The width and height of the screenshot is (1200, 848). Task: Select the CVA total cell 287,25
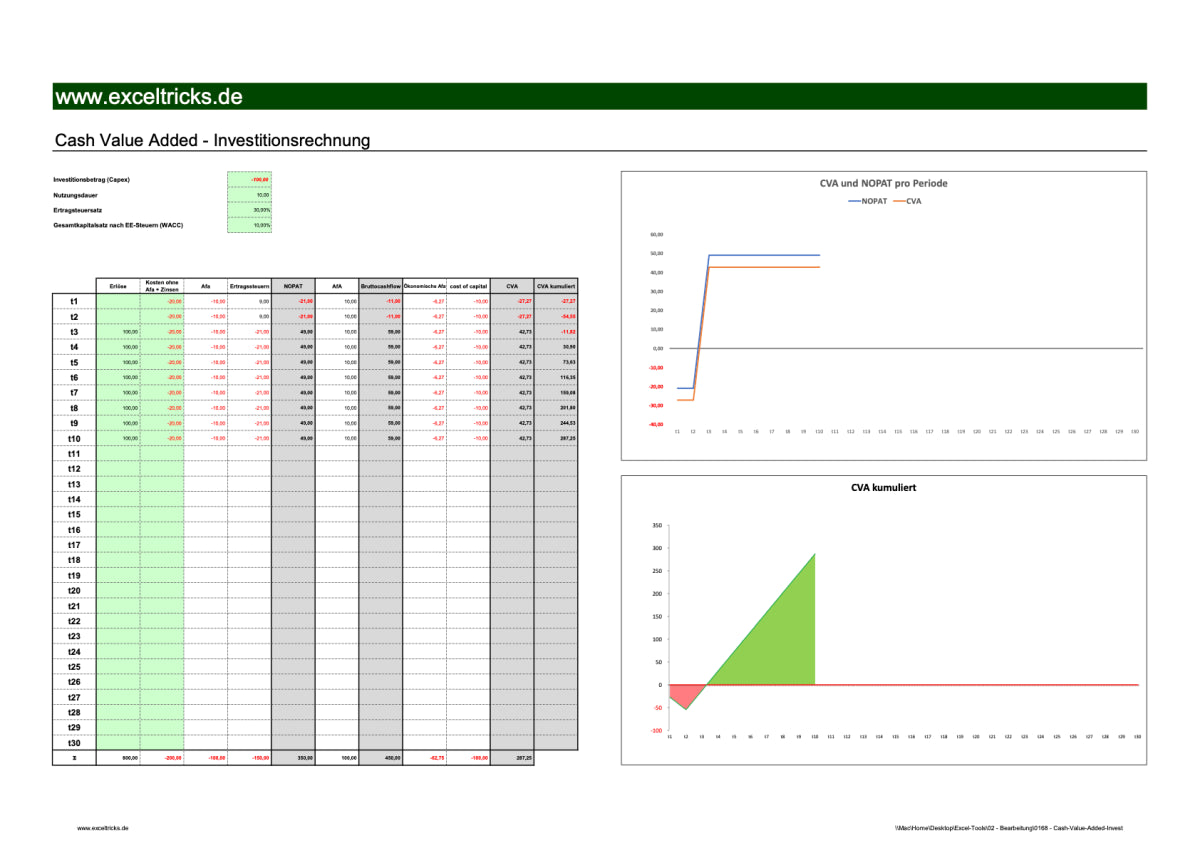pos(512,759)
